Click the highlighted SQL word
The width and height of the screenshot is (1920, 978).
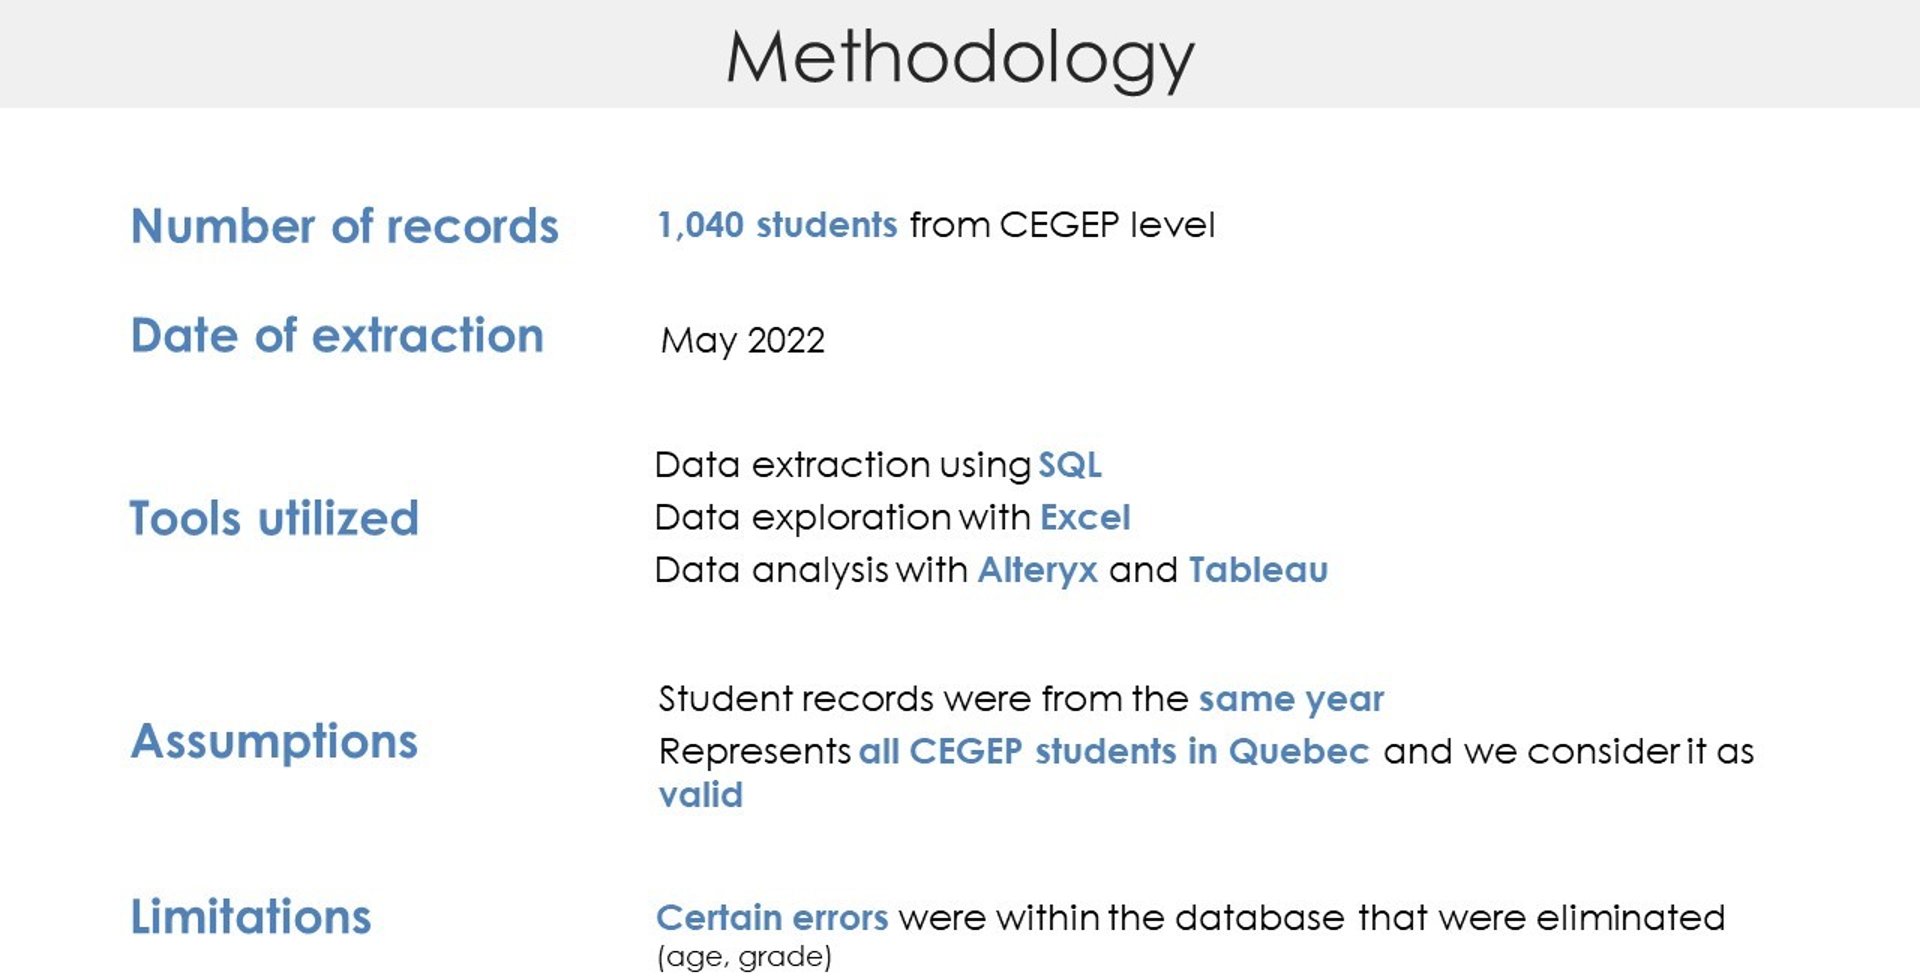pyautogui.click(x=1069, y=465)
